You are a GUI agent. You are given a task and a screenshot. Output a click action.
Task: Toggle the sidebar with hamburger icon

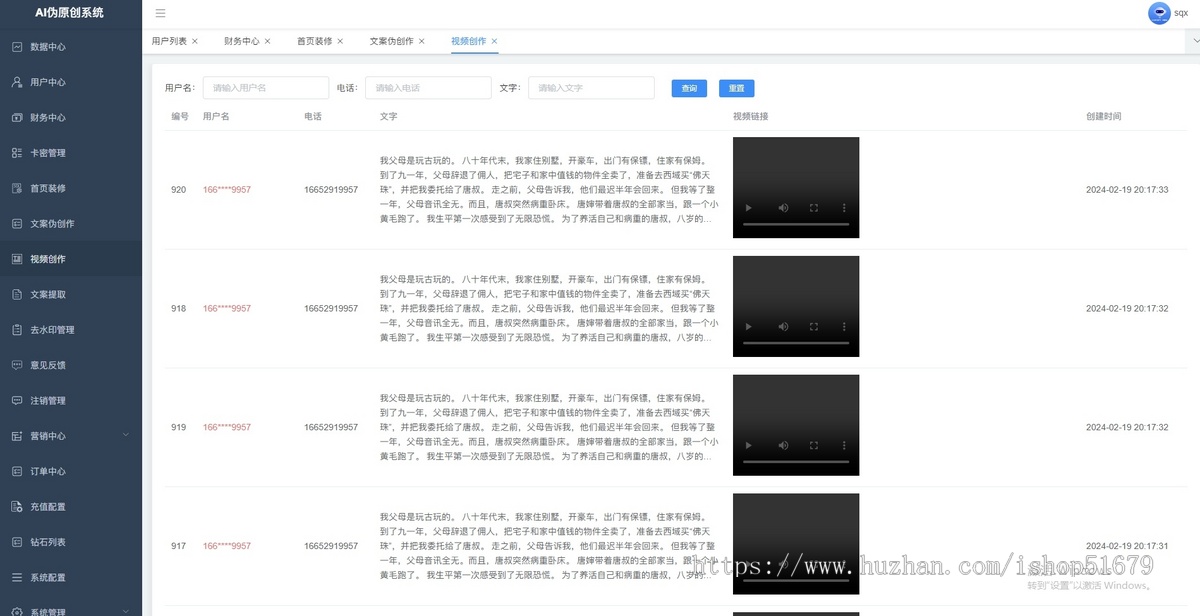160,13
